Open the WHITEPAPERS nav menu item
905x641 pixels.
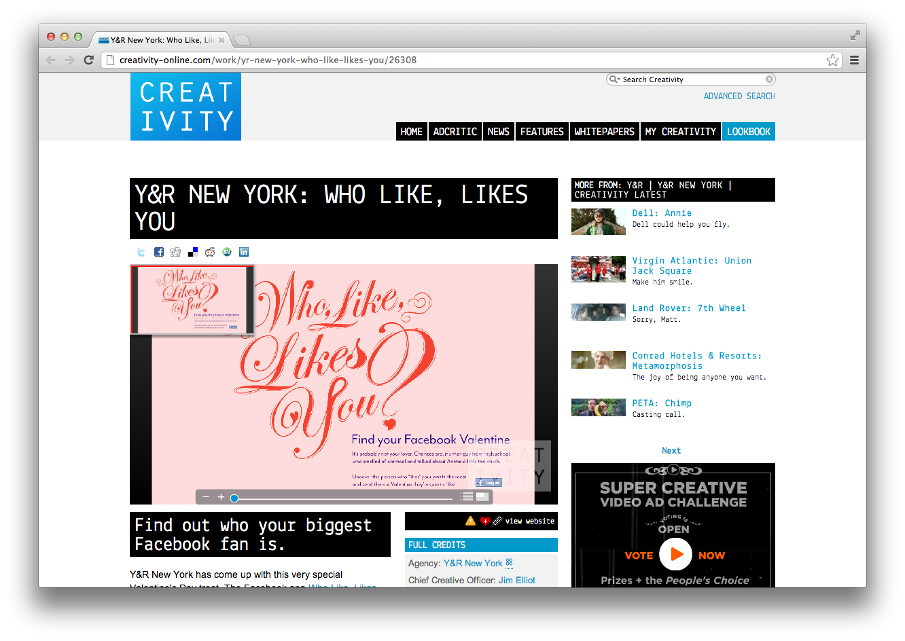[x=604, y=132]
